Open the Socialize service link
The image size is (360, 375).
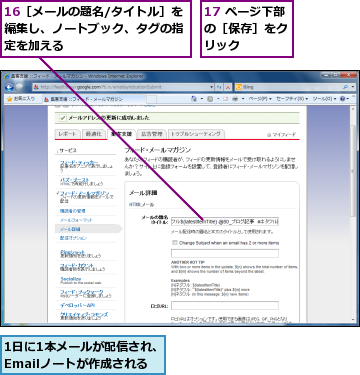[x=71, y=279]
